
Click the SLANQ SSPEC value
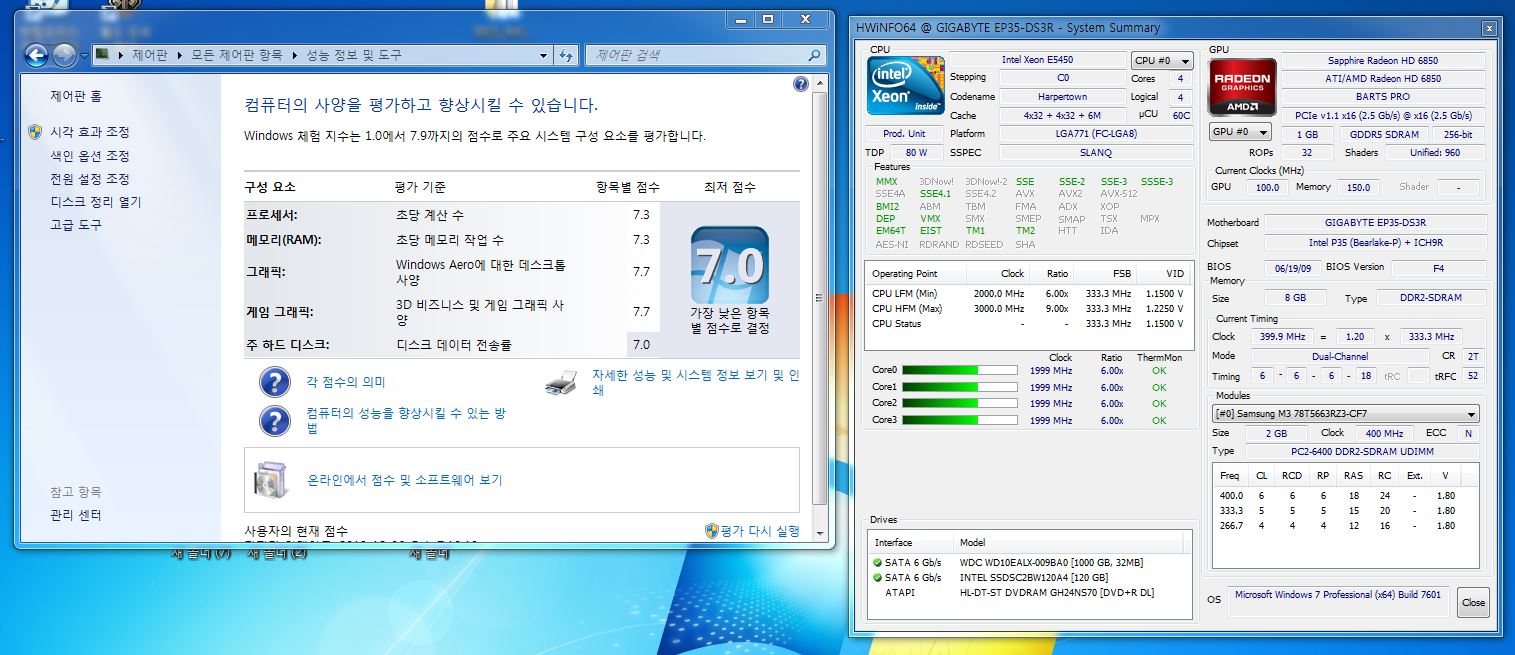[1097, 152]
